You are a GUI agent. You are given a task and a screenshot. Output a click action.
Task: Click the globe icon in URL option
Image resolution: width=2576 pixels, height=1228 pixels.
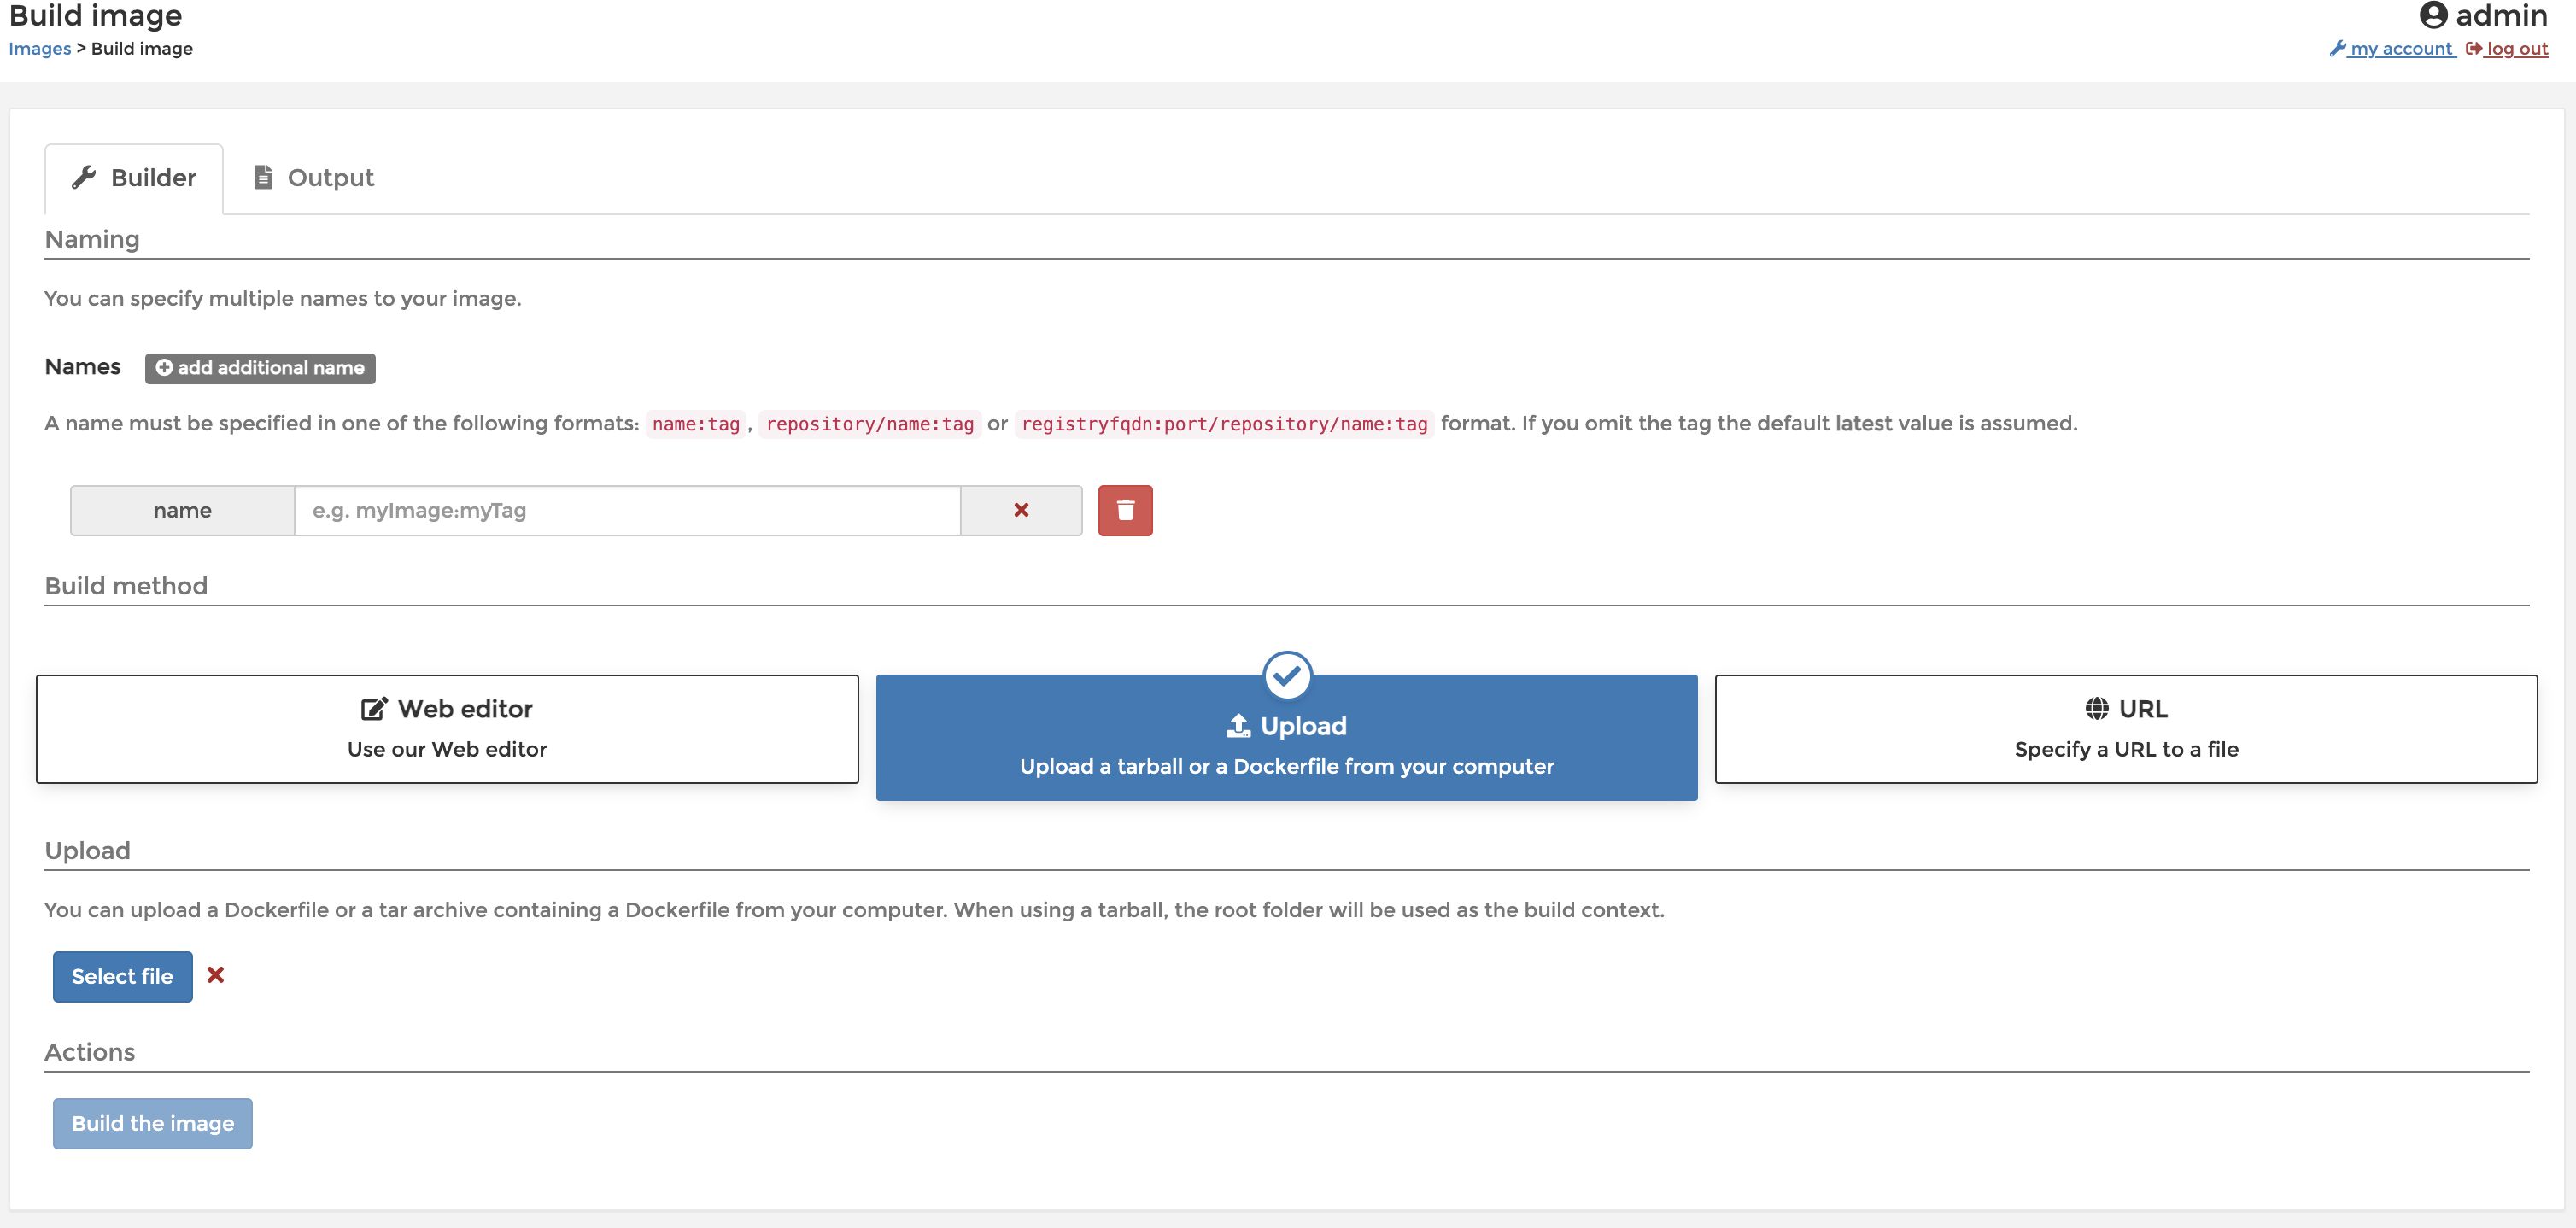click(x=2096, y=708)
